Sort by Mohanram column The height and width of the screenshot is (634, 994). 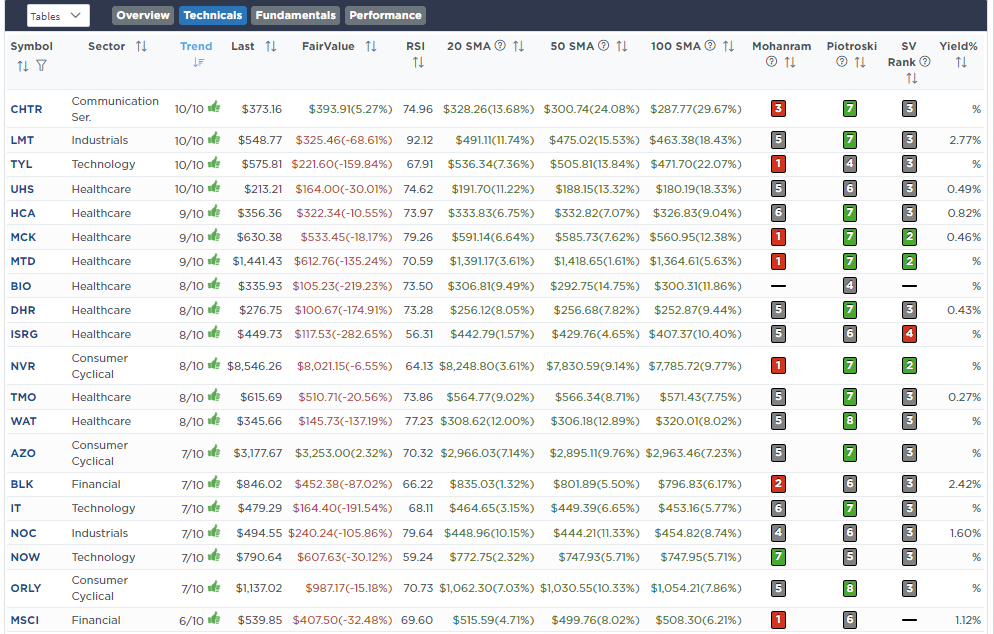coord(790,62)
